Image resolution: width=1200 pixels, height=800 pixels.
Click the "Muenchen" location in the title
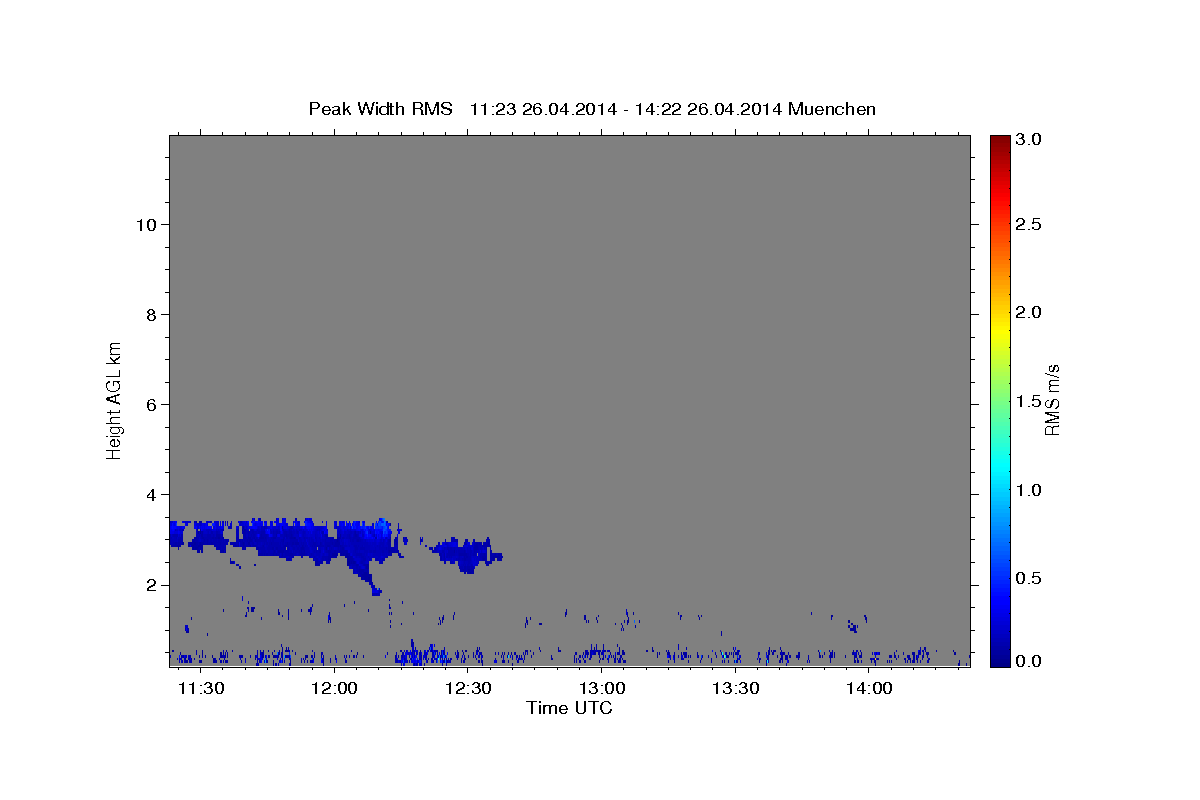832,109
